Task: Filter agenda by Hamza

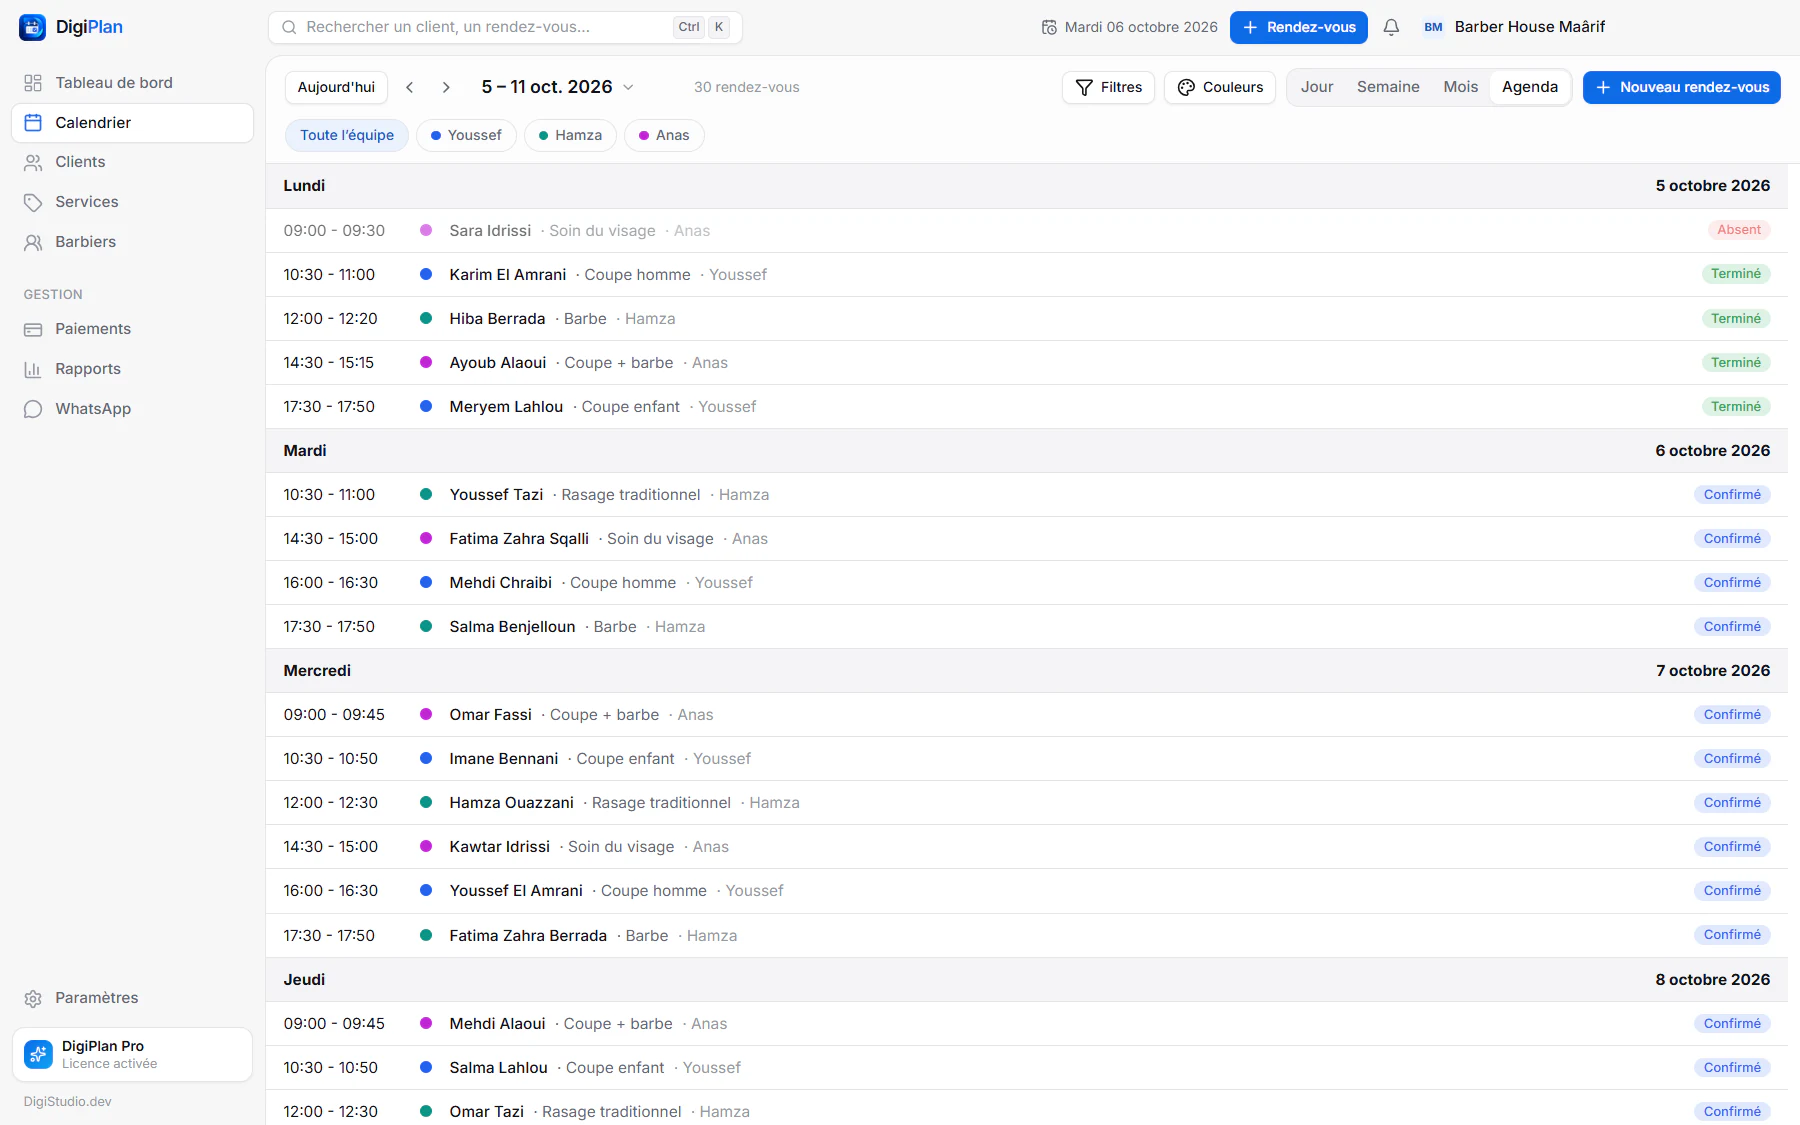Action: point(570,135)
